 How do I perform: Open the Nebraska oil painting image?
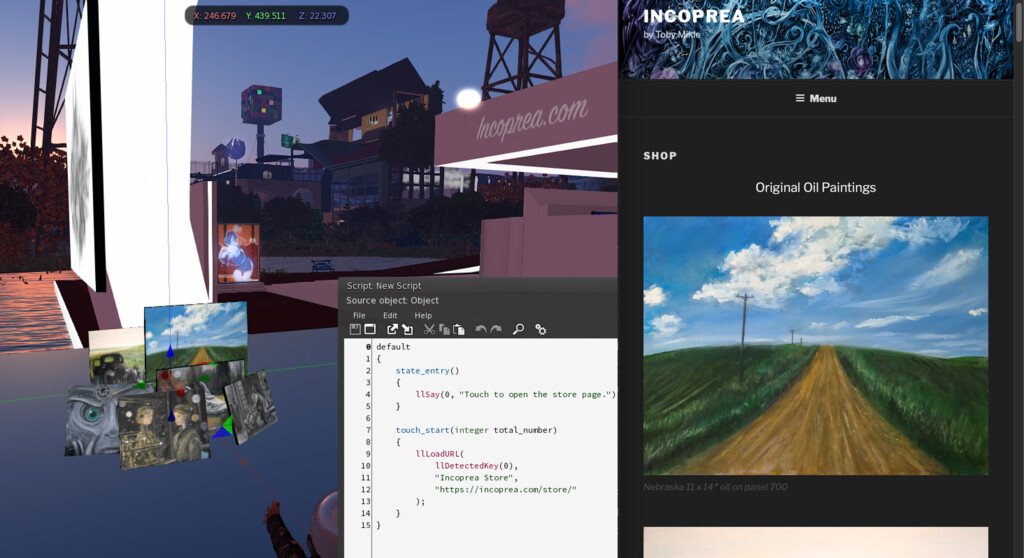(815, 345)
